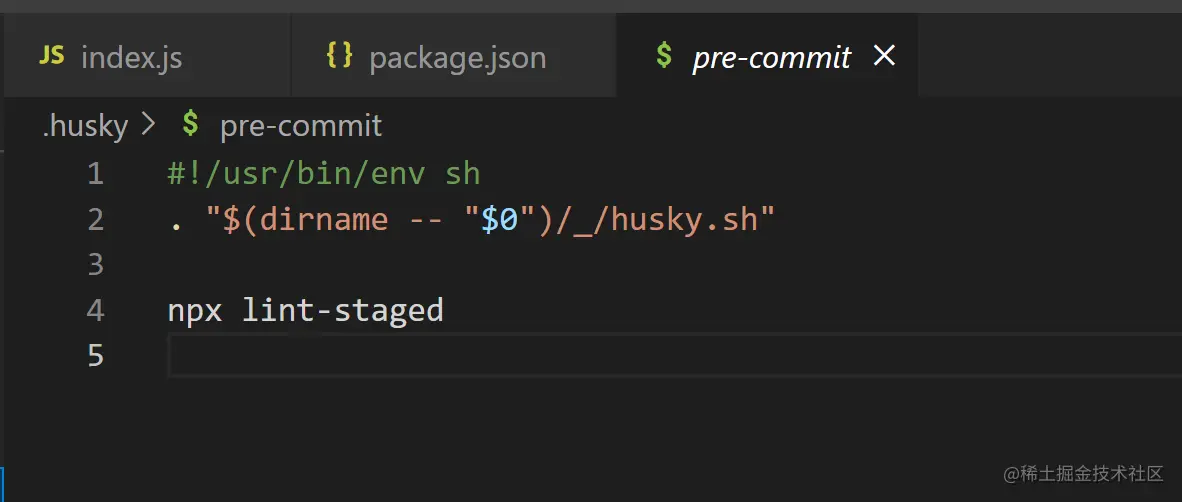Click the shell icon in the breadcrumb
The image size is (1182, 502).
click(190, 125)
